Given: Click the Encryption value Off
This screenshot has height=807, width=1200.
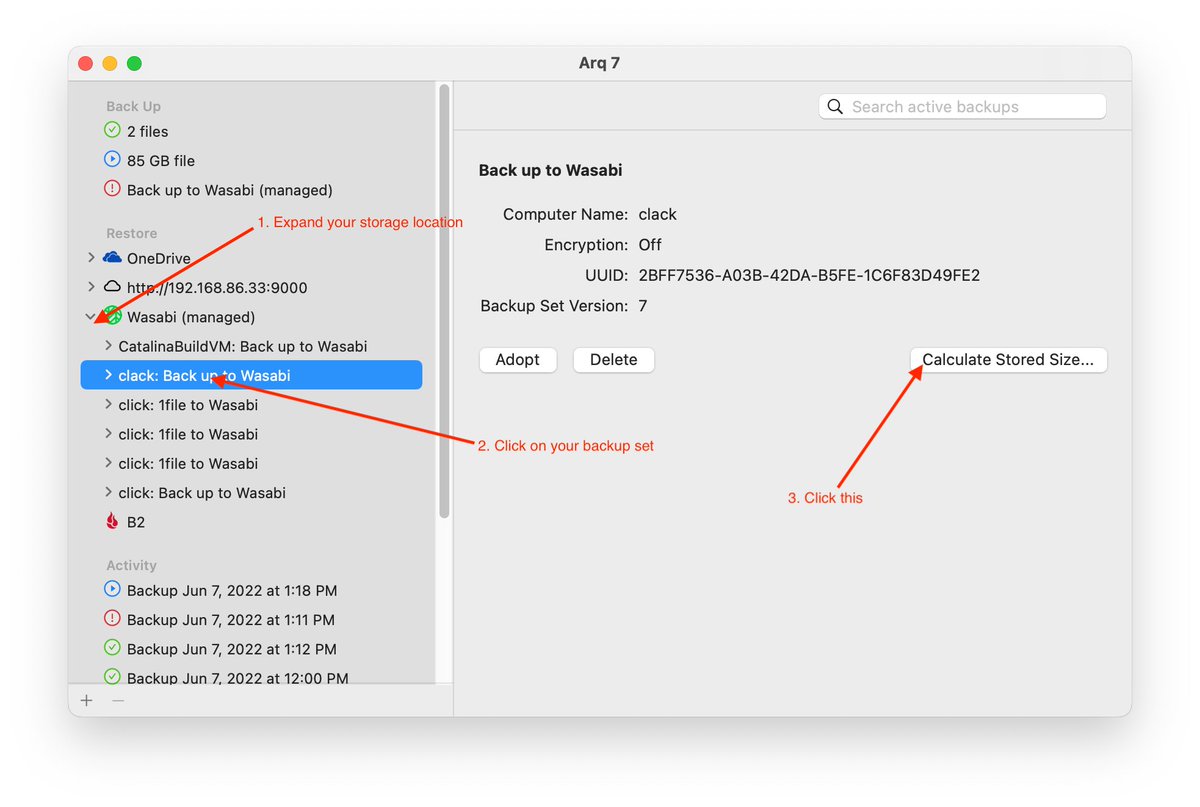Looking at the screenshot, I should click(x=650, y=244).
